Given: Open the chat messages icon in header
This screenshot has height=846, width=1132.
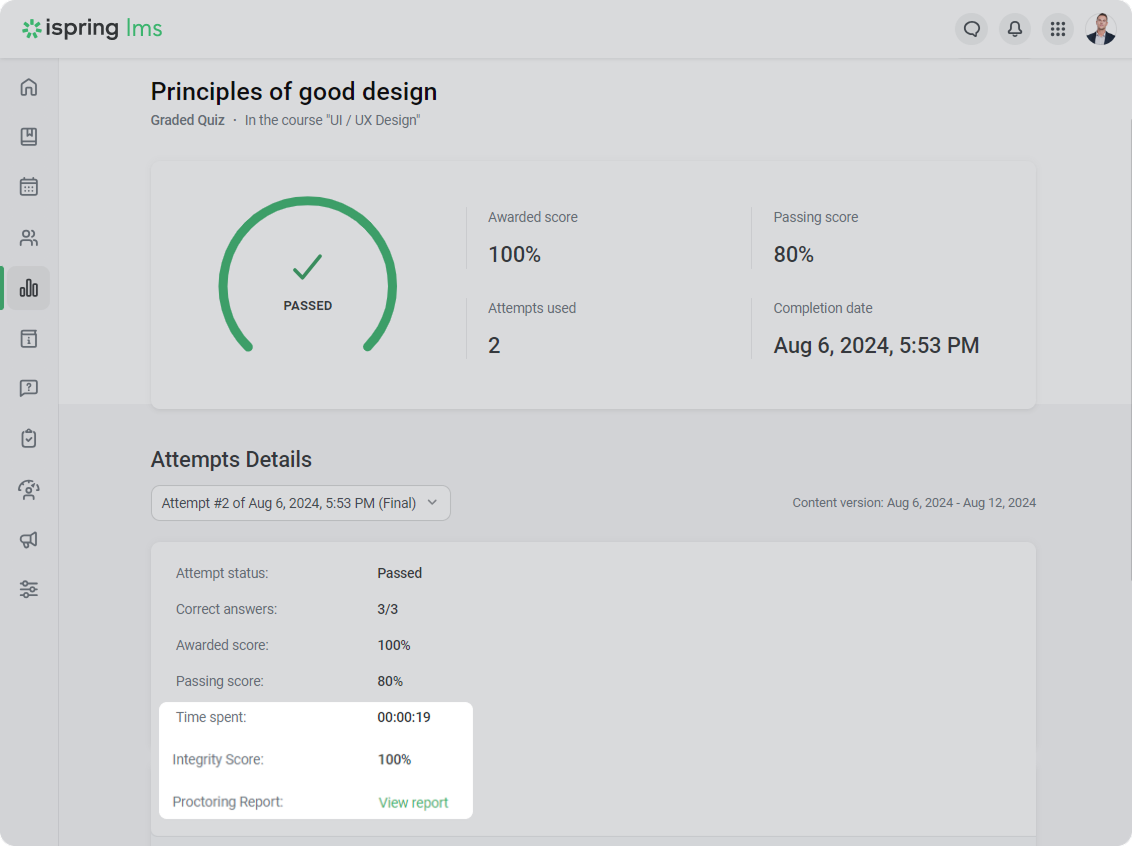Looking at the screenshot, I should click(971, 29).
